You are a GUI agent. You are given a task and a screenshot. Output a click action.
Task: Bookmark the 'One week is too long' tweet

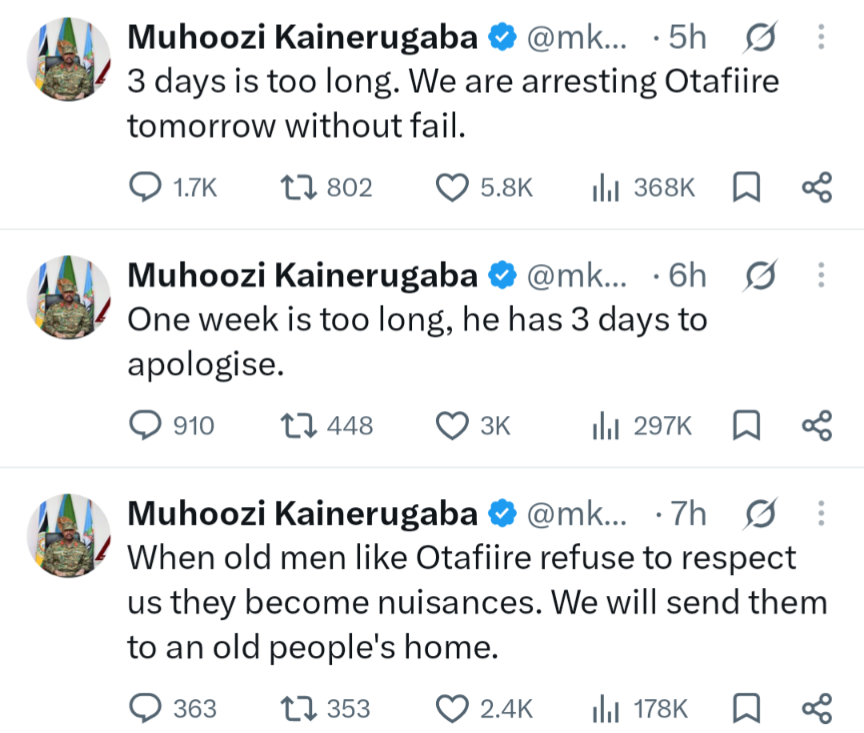point(746,426)
